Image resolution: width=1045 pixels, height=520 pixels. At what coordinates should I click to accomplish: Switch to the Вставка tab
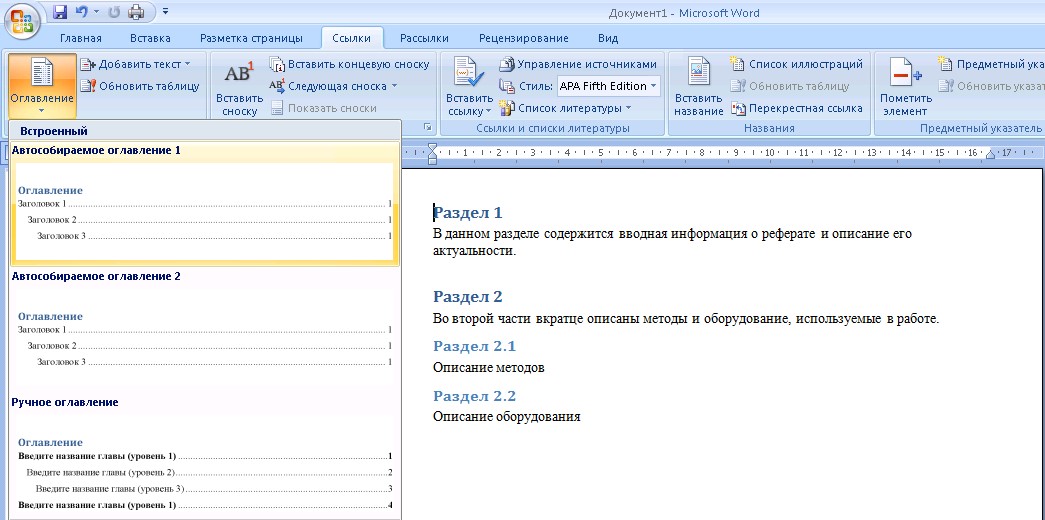150,38
